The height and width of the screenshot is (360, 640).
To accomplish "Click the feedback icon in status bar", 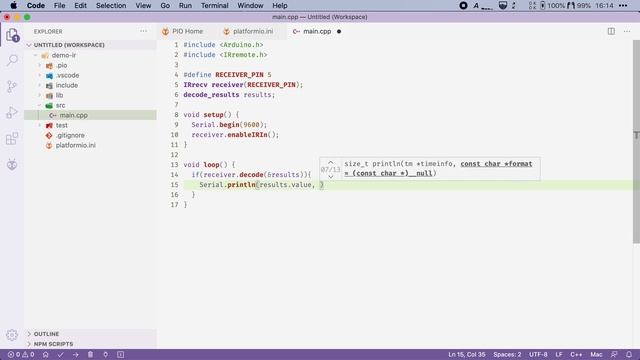I will 614,355.
